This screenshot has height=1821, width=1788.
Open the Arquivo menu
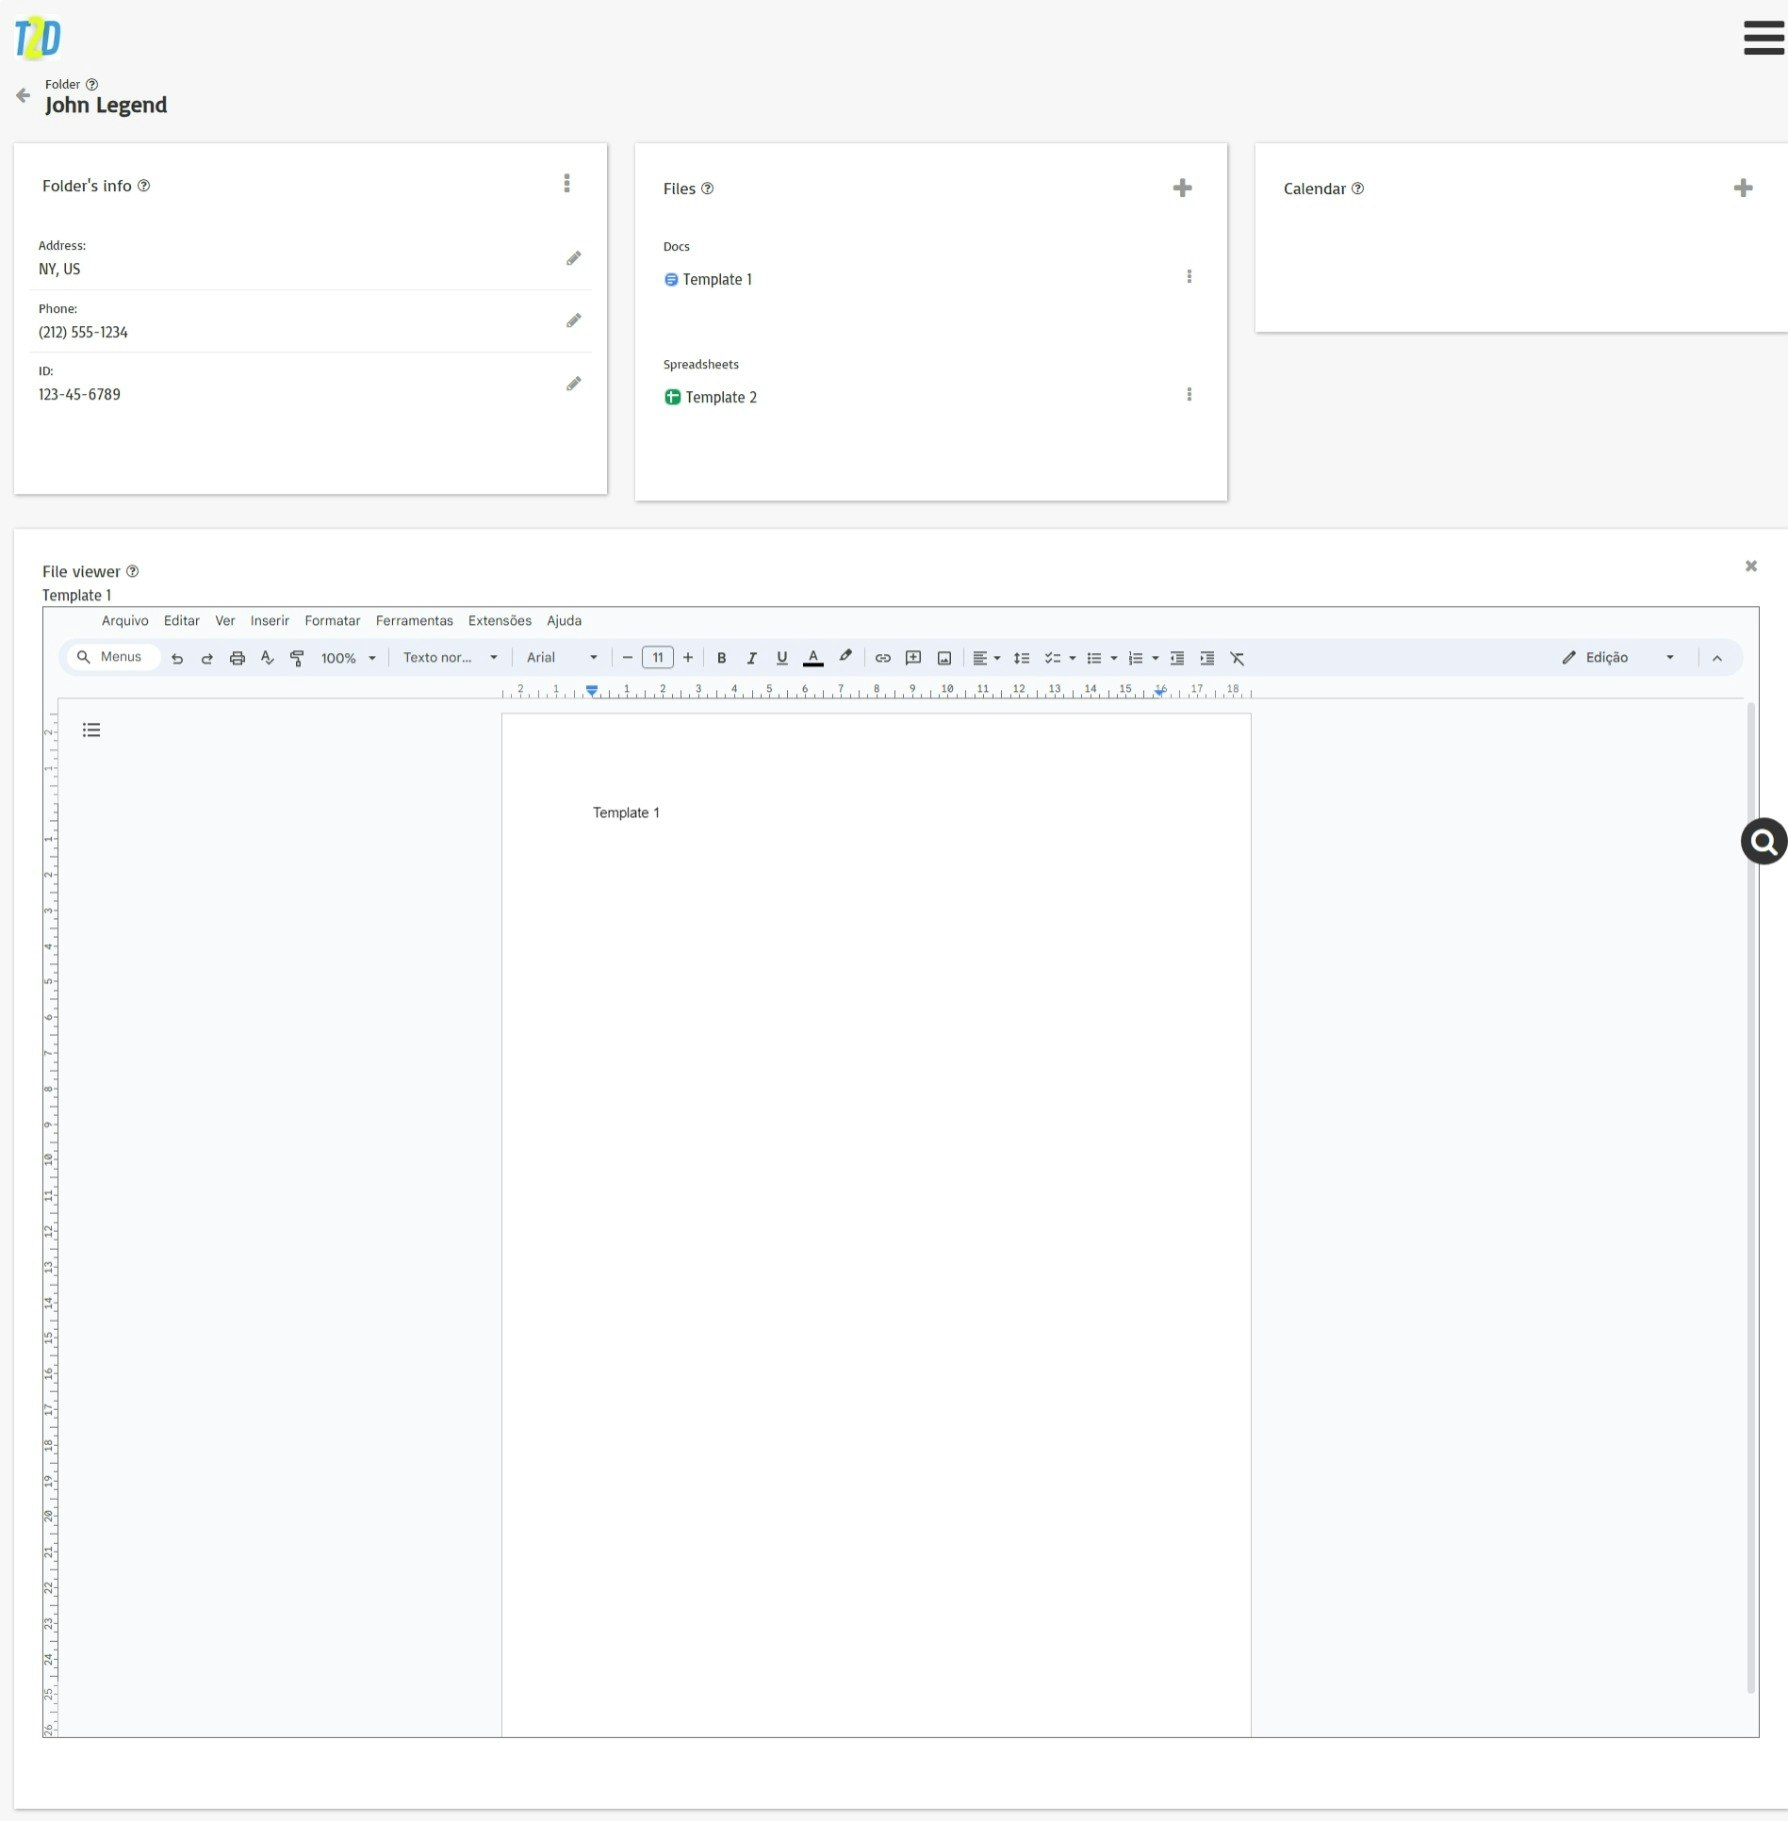125,621
